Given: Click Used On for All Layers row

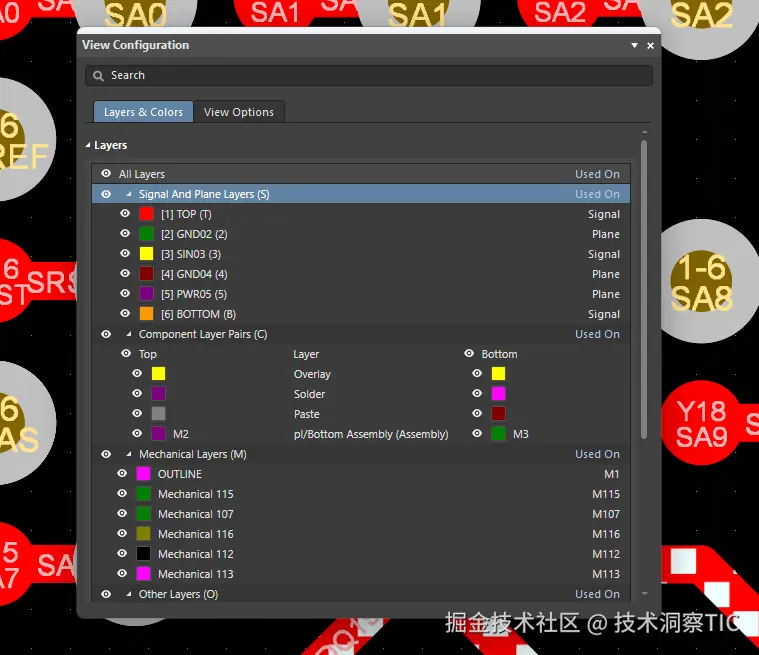Looking at the screenshot, I should pos(597,174).
